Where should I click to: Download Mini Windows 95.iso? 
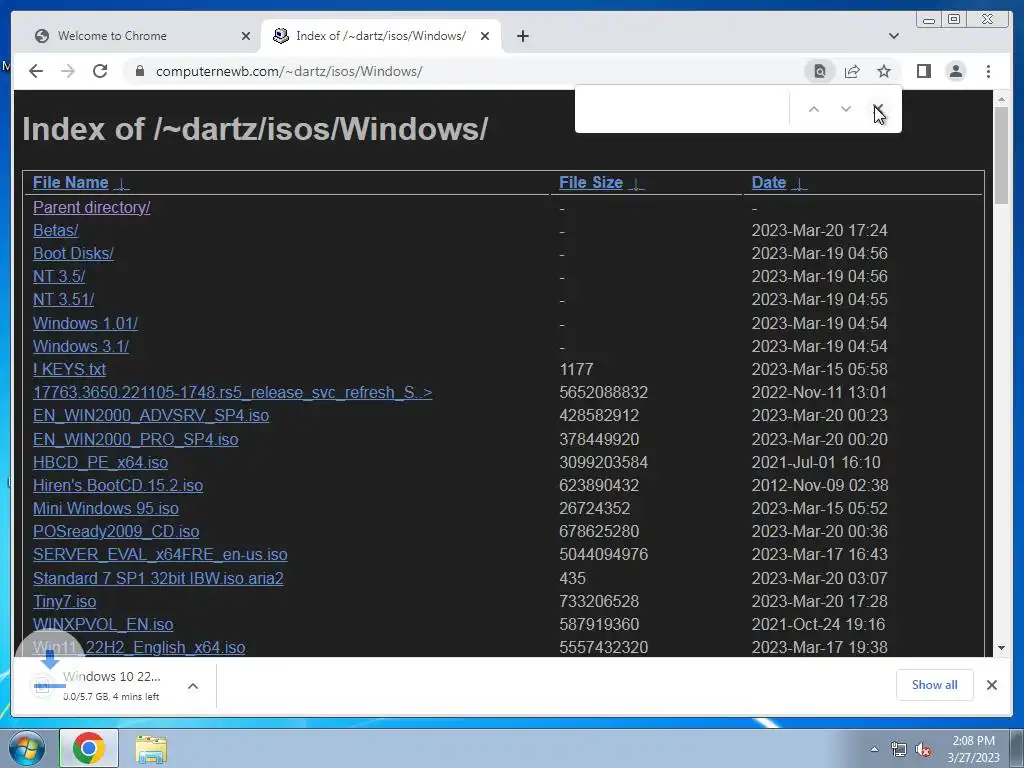(x=106, y=509)
